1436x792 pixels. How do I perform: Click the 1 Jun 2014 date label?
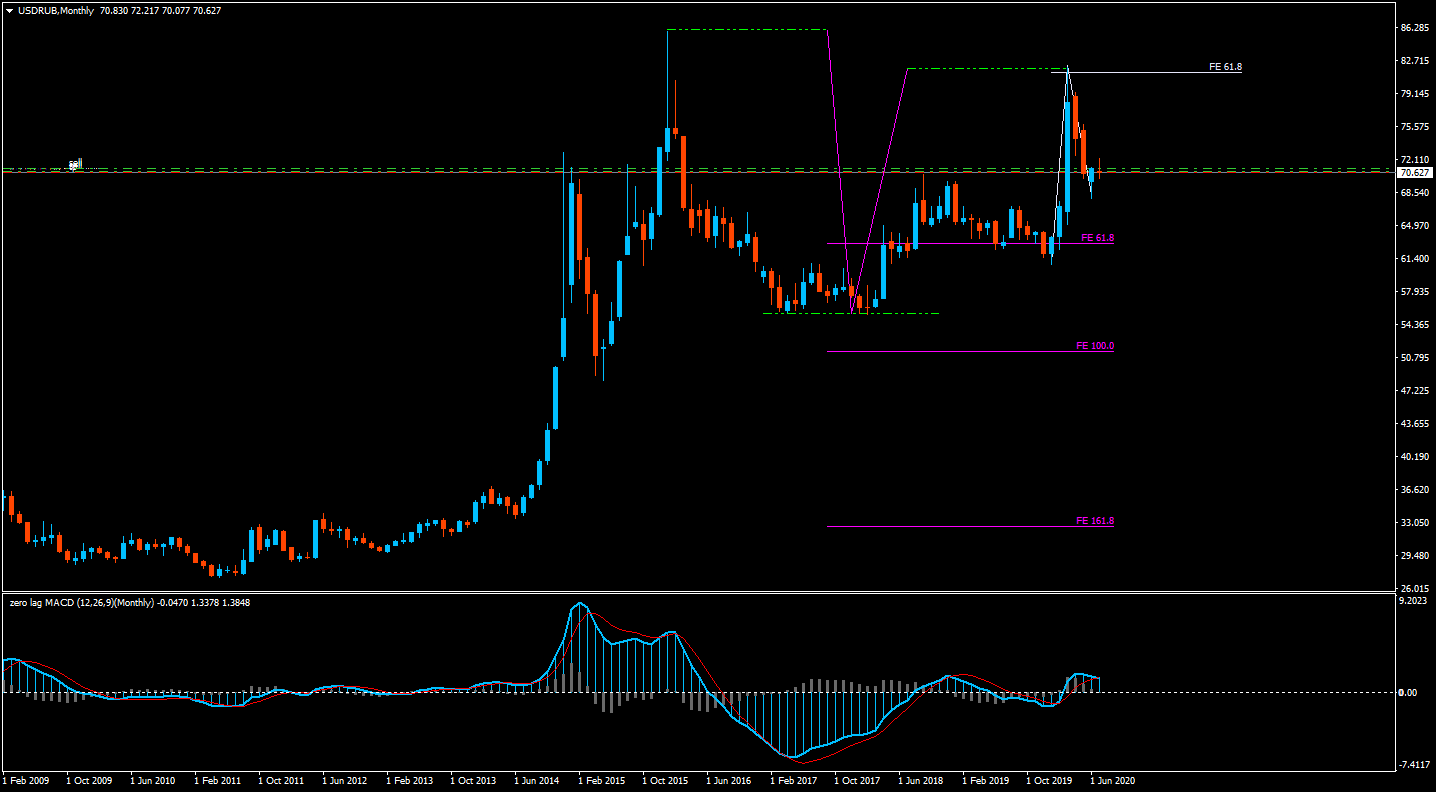[x=538, y=780]
